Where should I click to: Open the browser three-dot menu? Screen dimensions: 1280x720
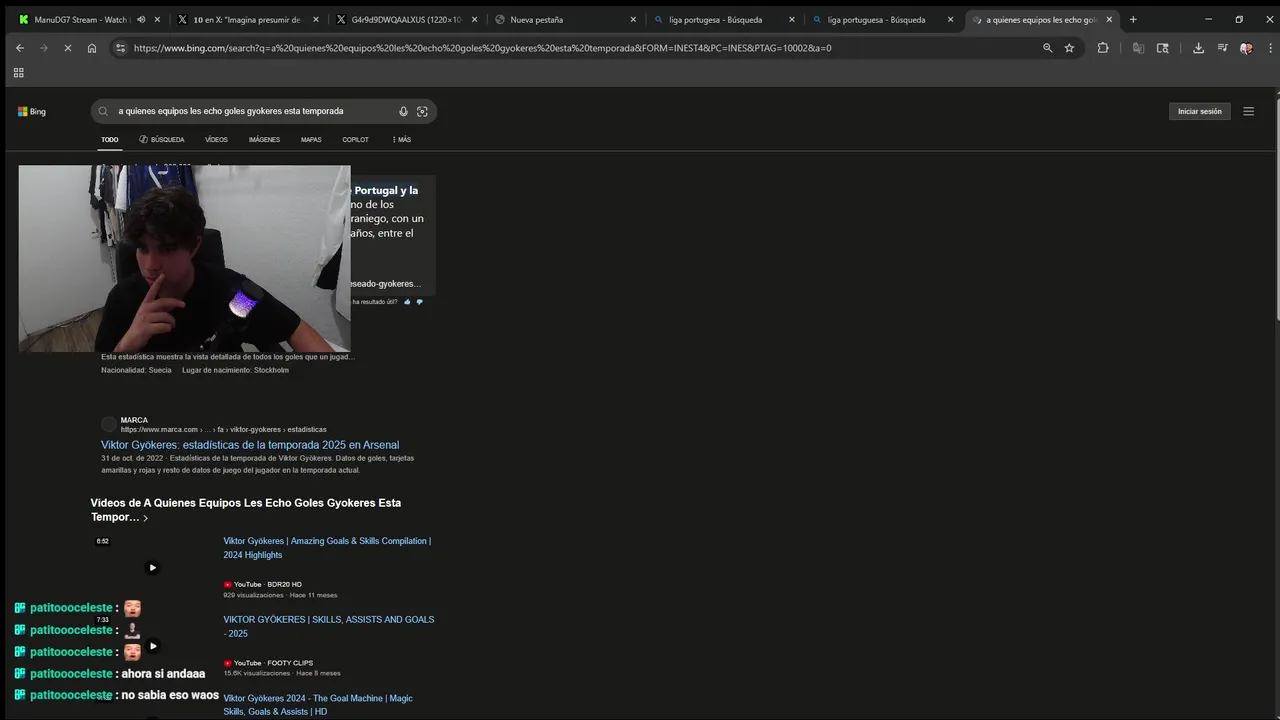(1268, 48)
